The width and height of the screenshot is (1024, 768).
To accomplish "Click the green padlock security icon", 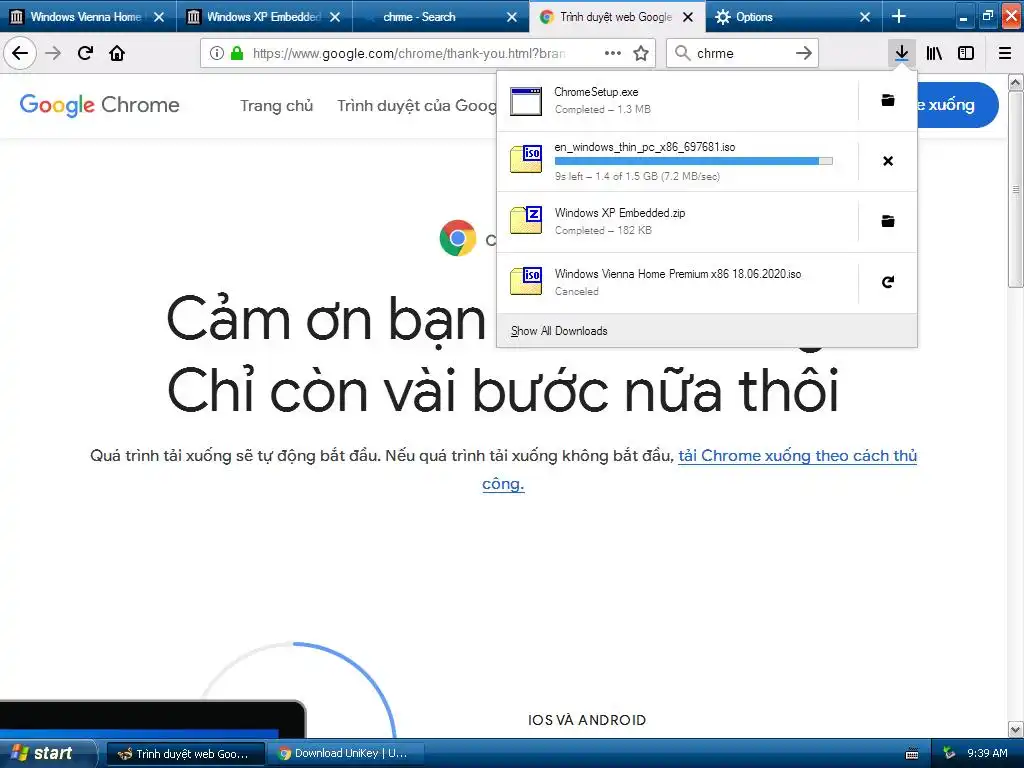I will click(237, 53).
